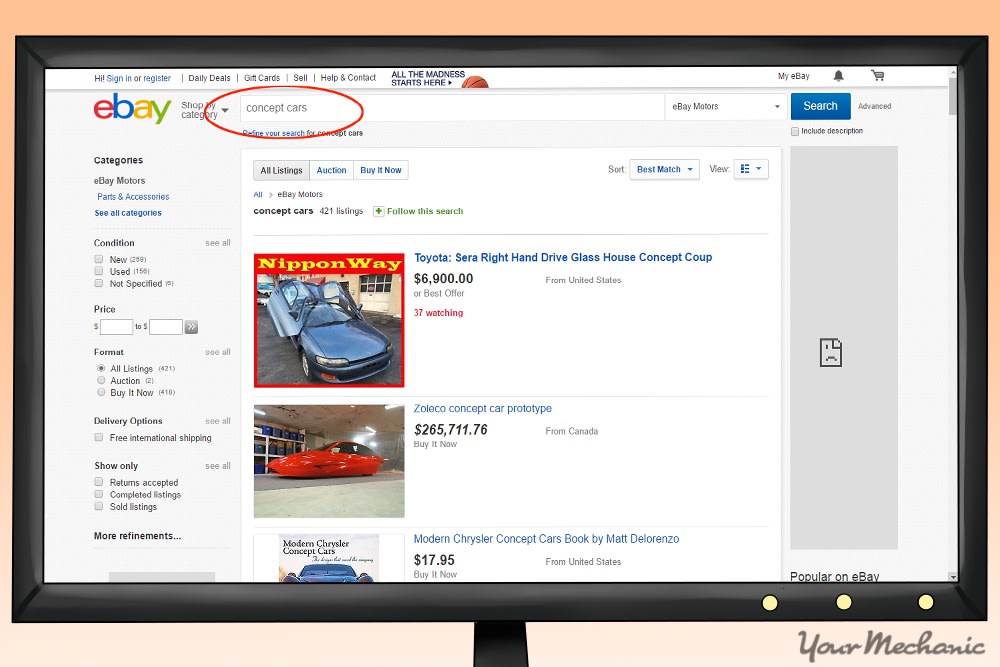
Task: Open Gift Cards in top menu
Action: 261,78
